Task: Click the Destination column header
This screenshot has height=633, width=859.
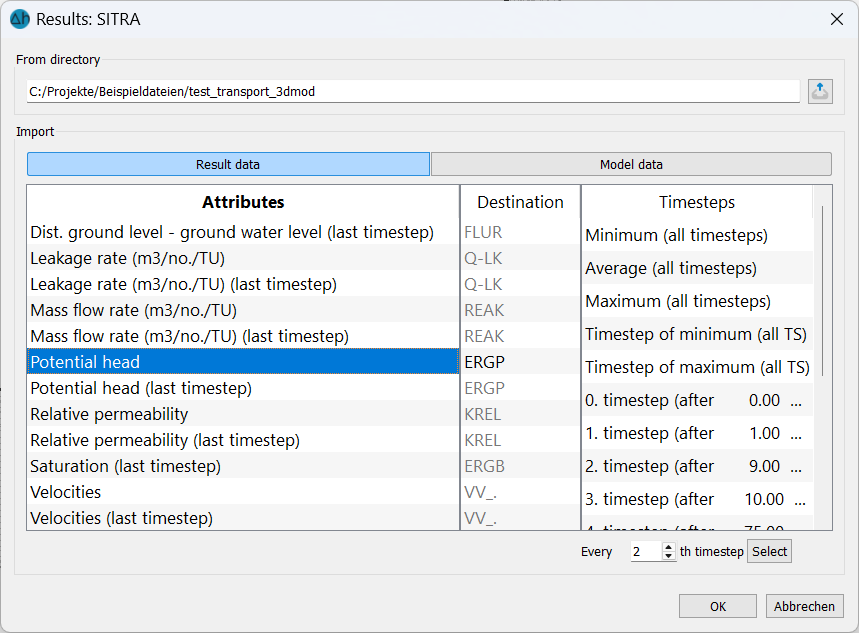Action: (520, 202)
